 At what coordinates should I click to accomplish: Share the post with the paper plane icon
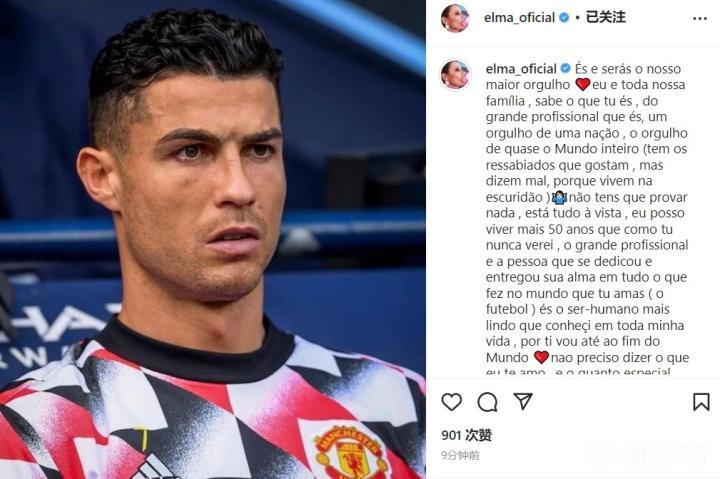pos(523,401)
